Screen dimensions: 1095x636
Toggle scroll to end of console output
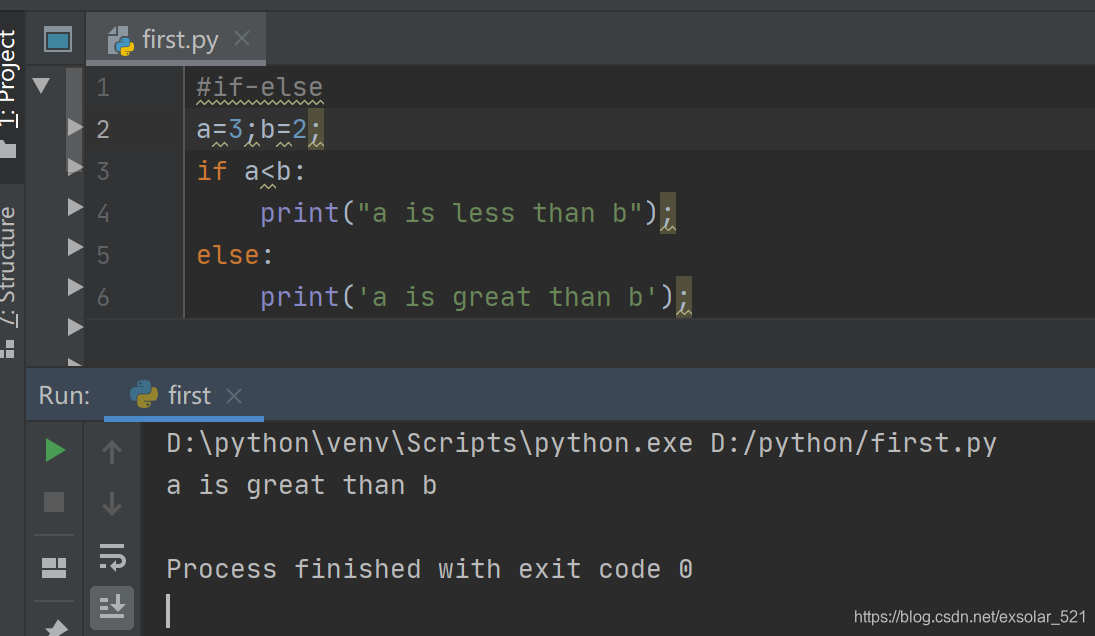coord(112,607)
